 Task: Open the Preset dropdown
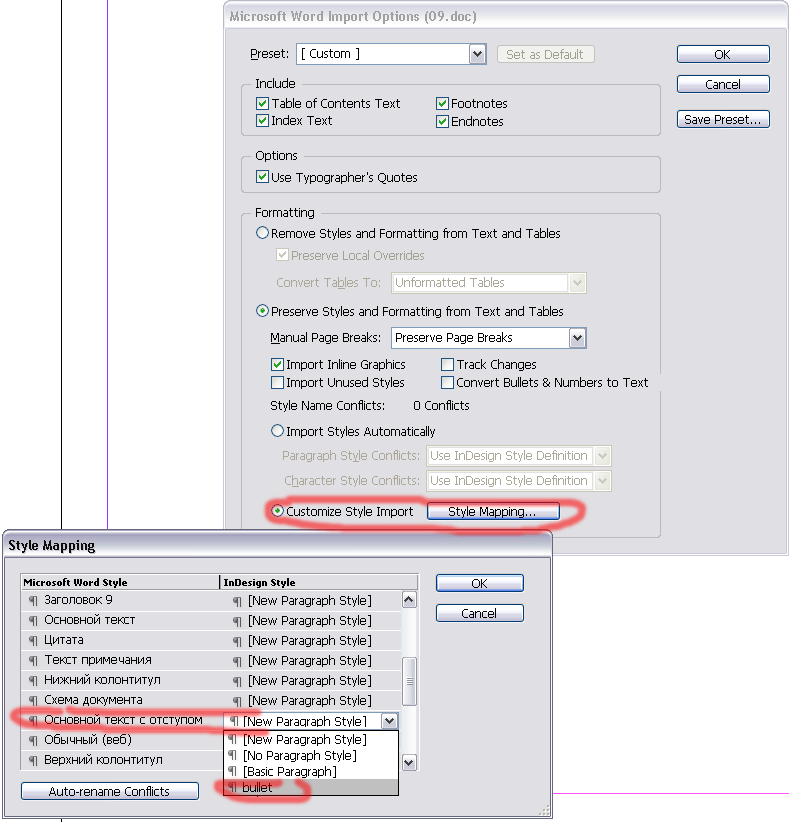pyautogui.click(x=477, y=54)
